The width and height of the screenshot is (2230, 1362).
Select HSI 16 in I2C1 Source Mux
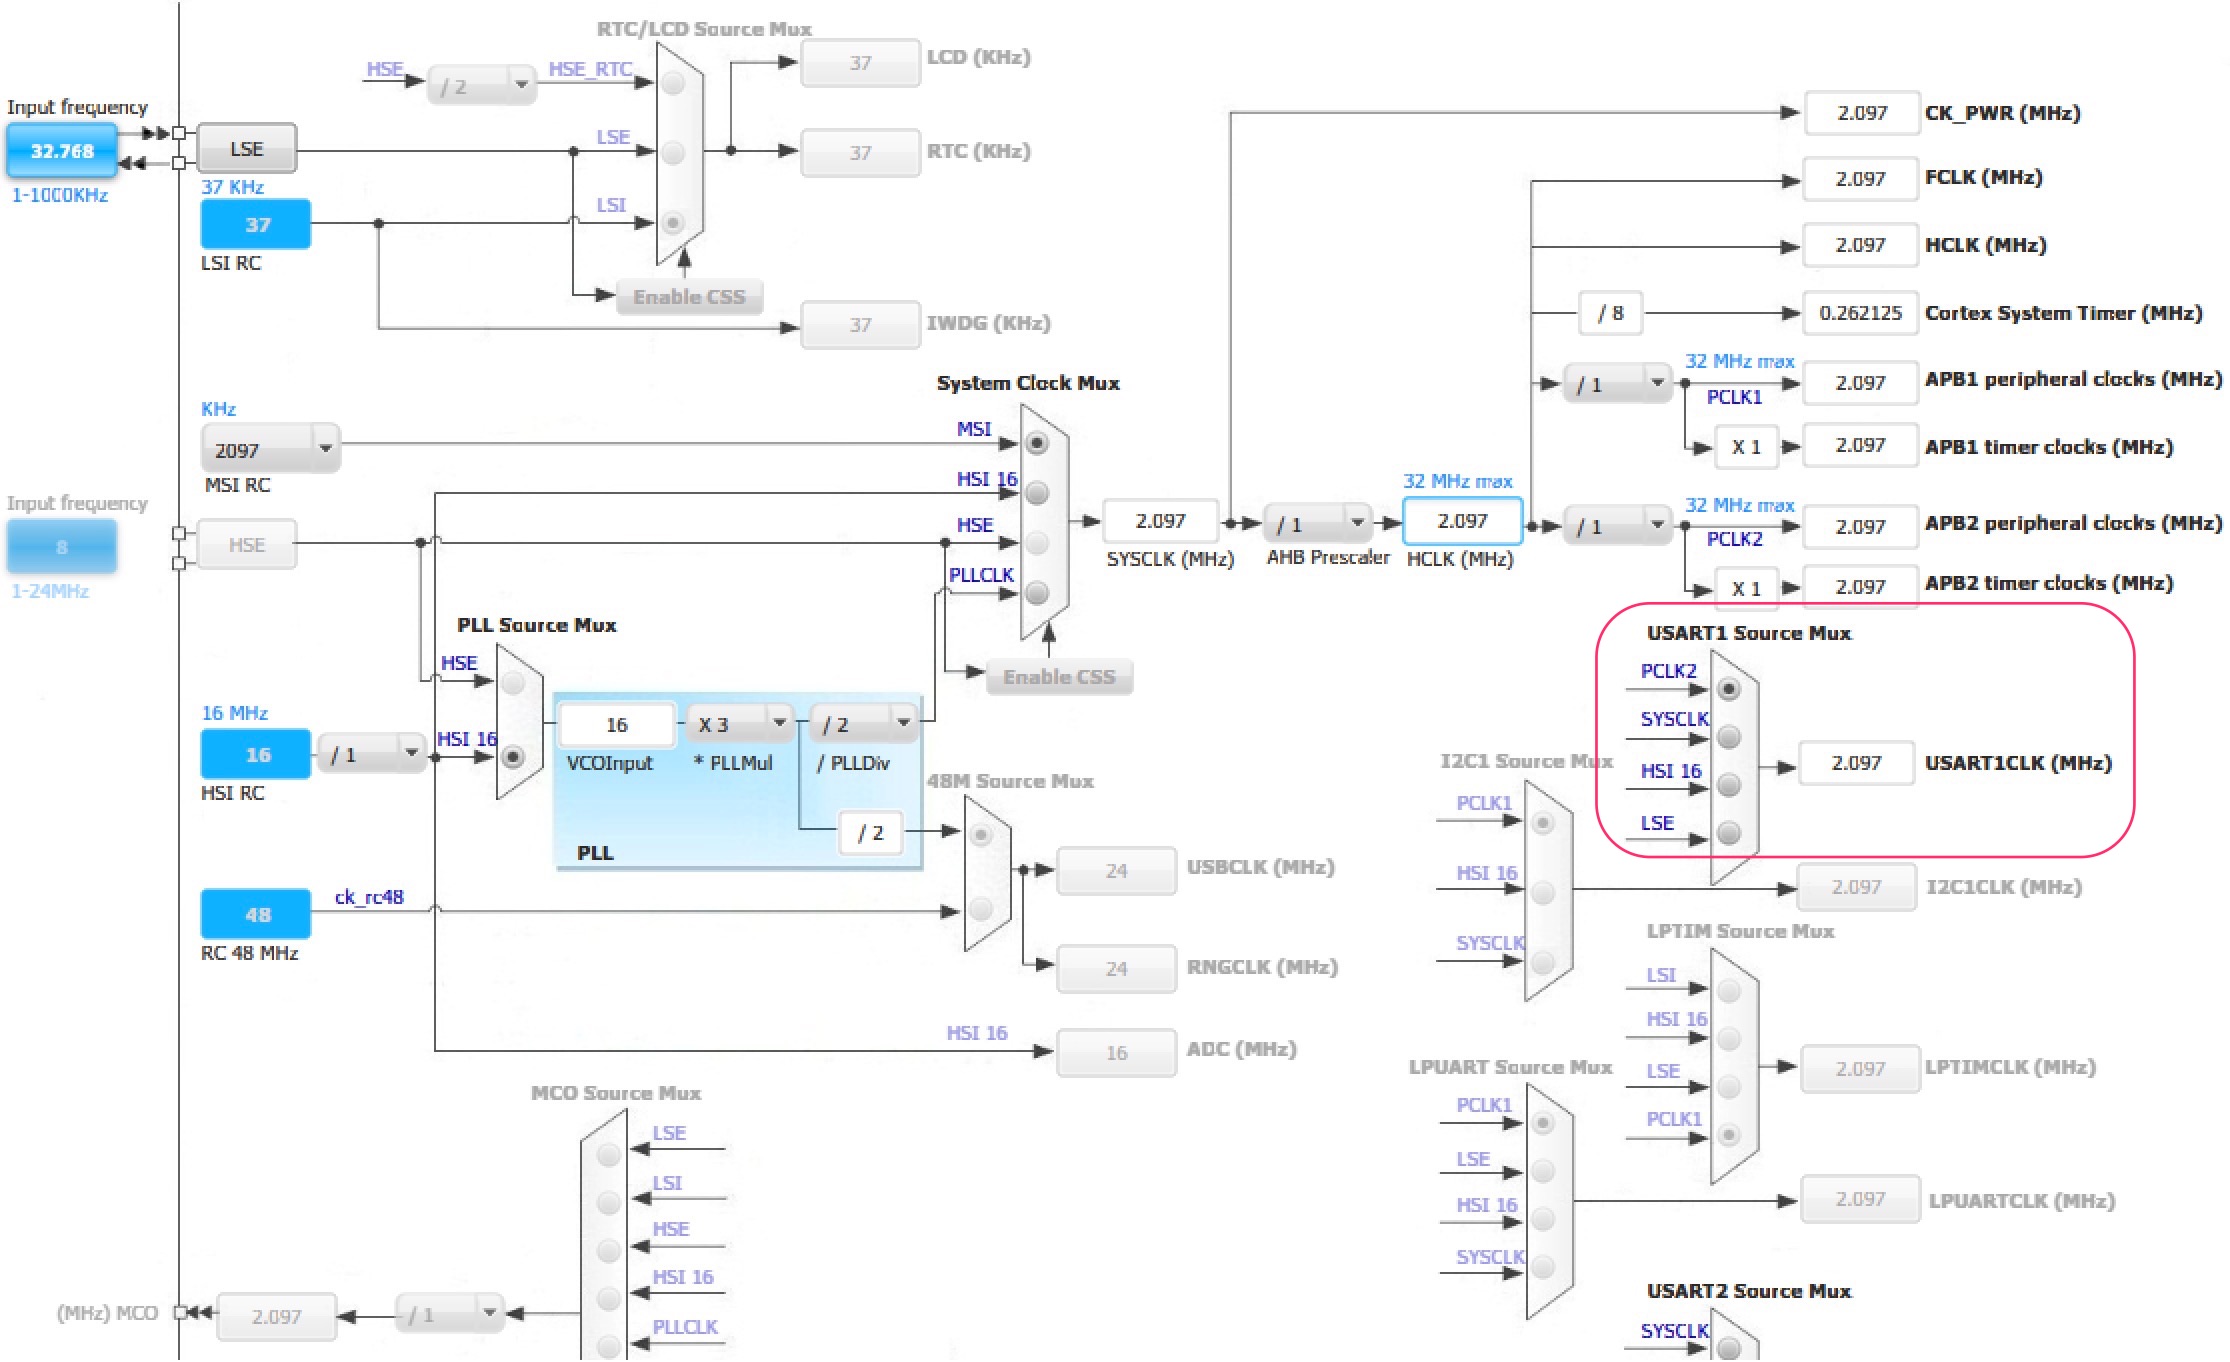click(x=1543, y=893)
